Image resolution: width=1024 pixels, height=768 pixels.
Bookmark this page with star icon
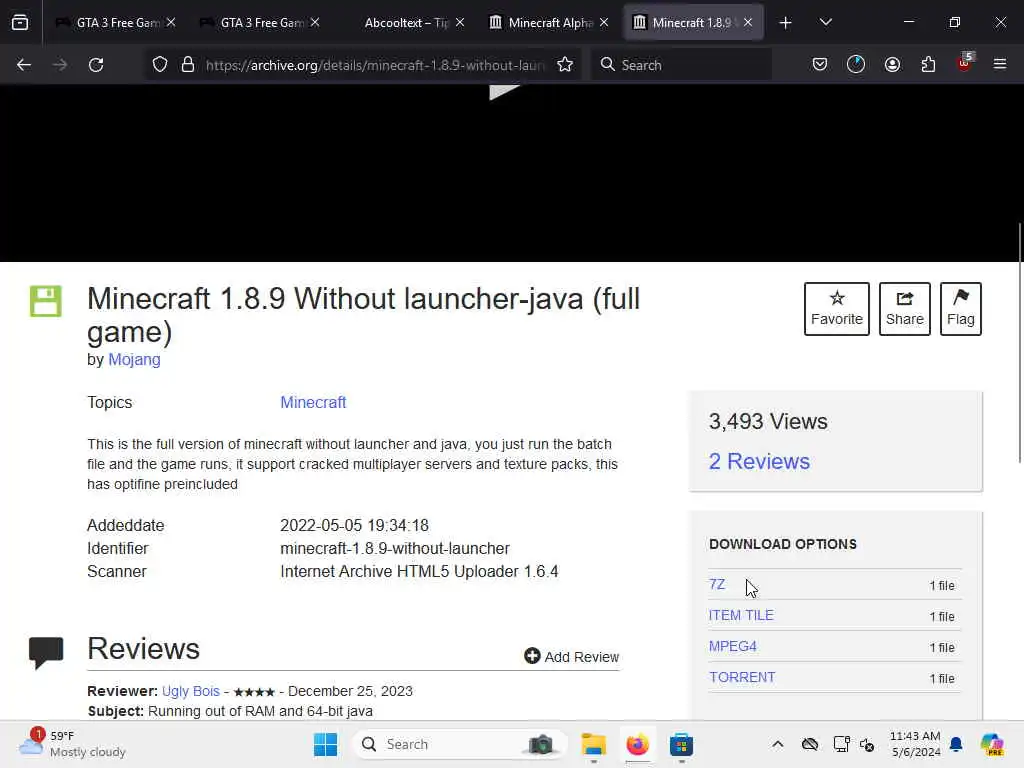565,65
